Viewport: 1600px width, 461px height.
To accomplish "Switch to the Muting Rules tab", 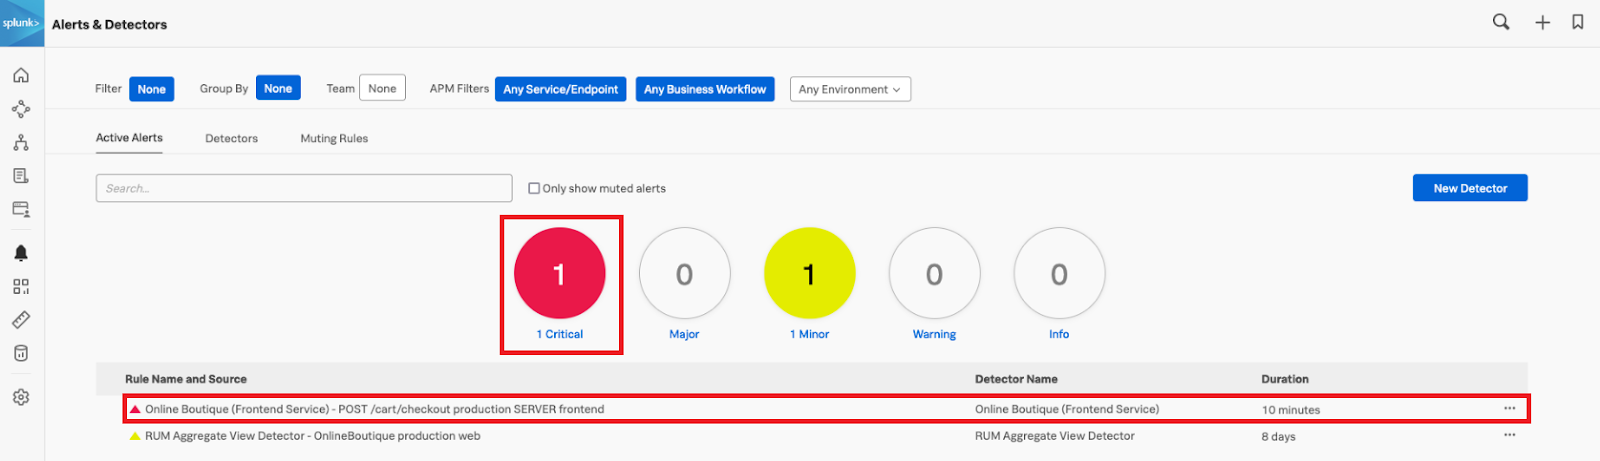I will pos(334,138).
